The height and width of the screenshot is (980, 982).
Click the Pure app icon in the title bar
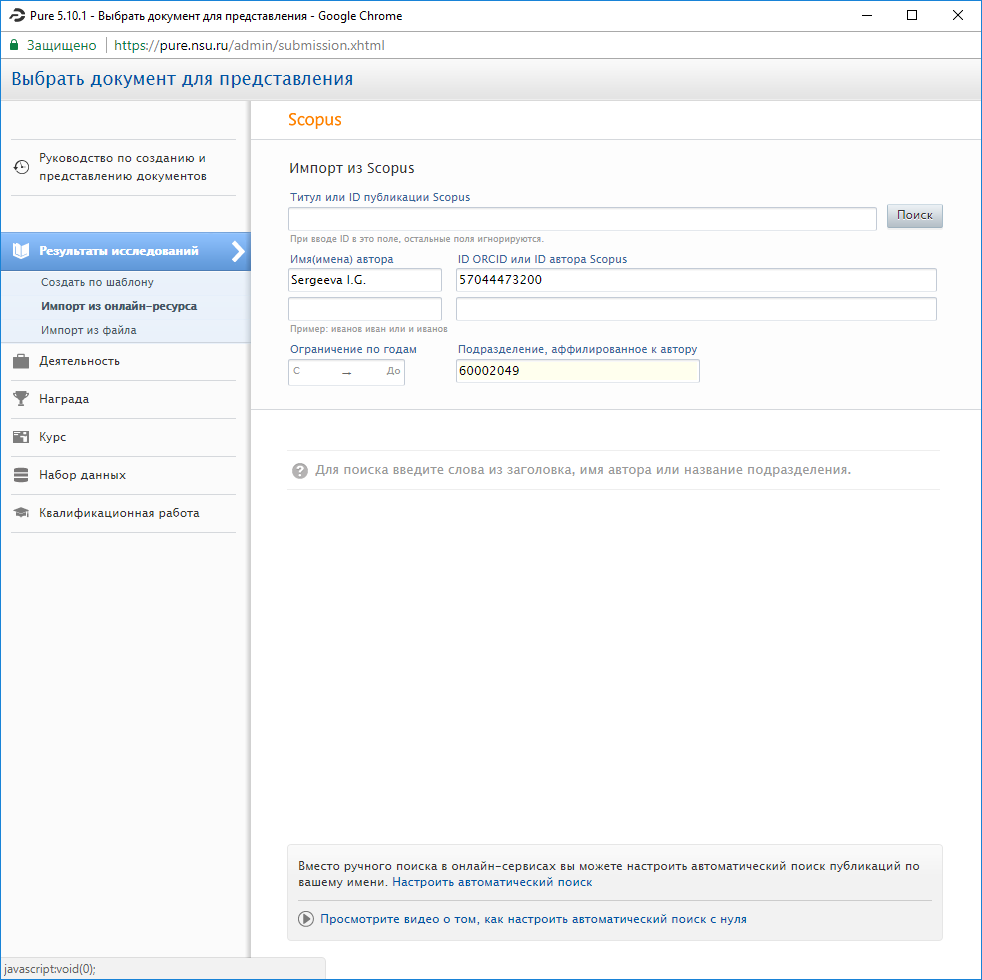[x=16, y=16]
